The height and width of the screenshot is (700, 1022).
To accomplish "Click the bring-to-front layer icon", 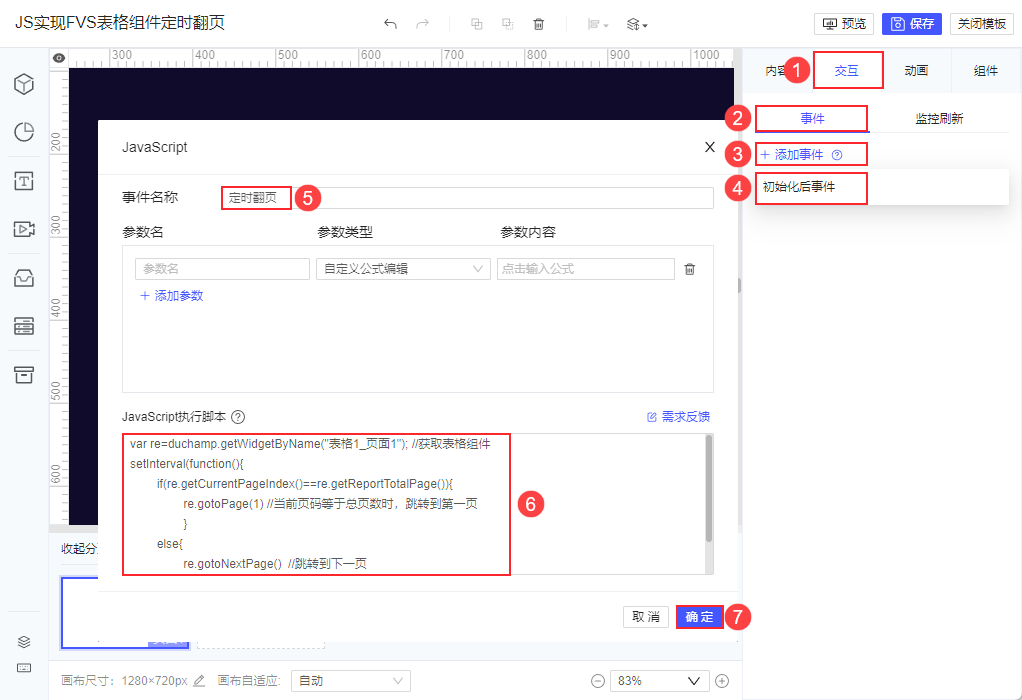I will [x=476, y=24].
